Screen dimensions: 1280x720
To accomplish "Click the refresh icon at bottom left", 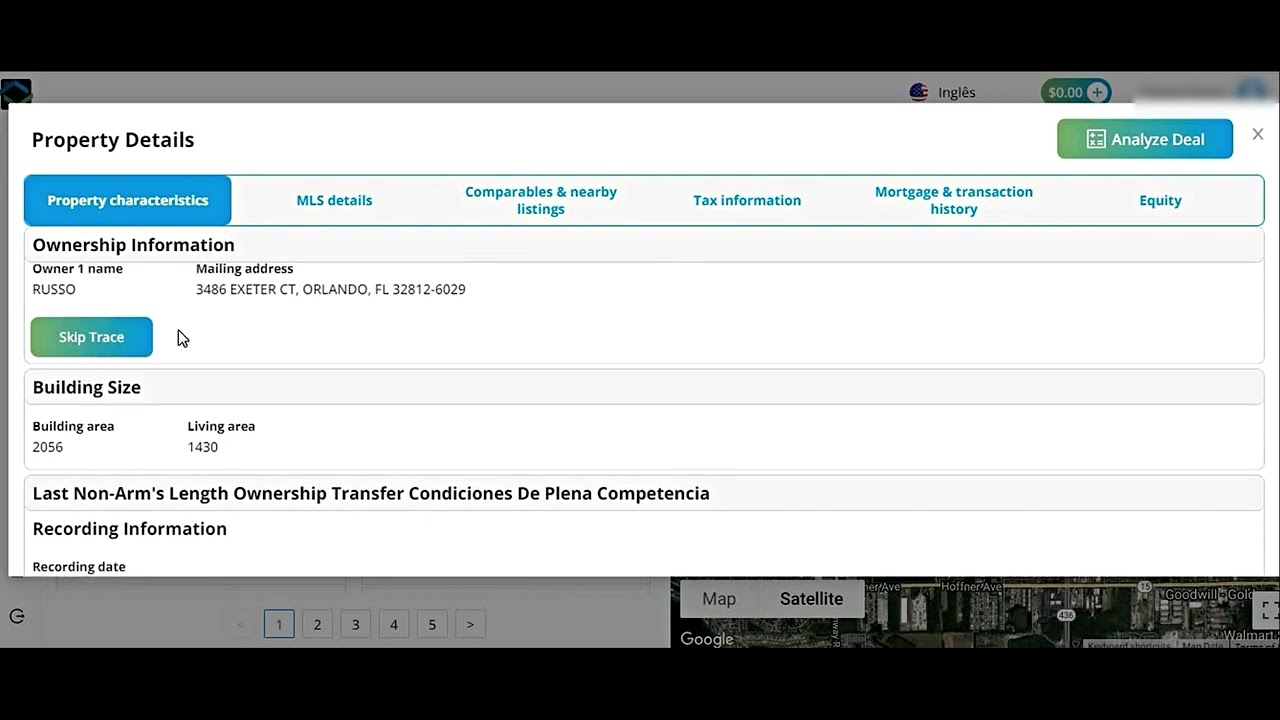I will coord(17,616).
